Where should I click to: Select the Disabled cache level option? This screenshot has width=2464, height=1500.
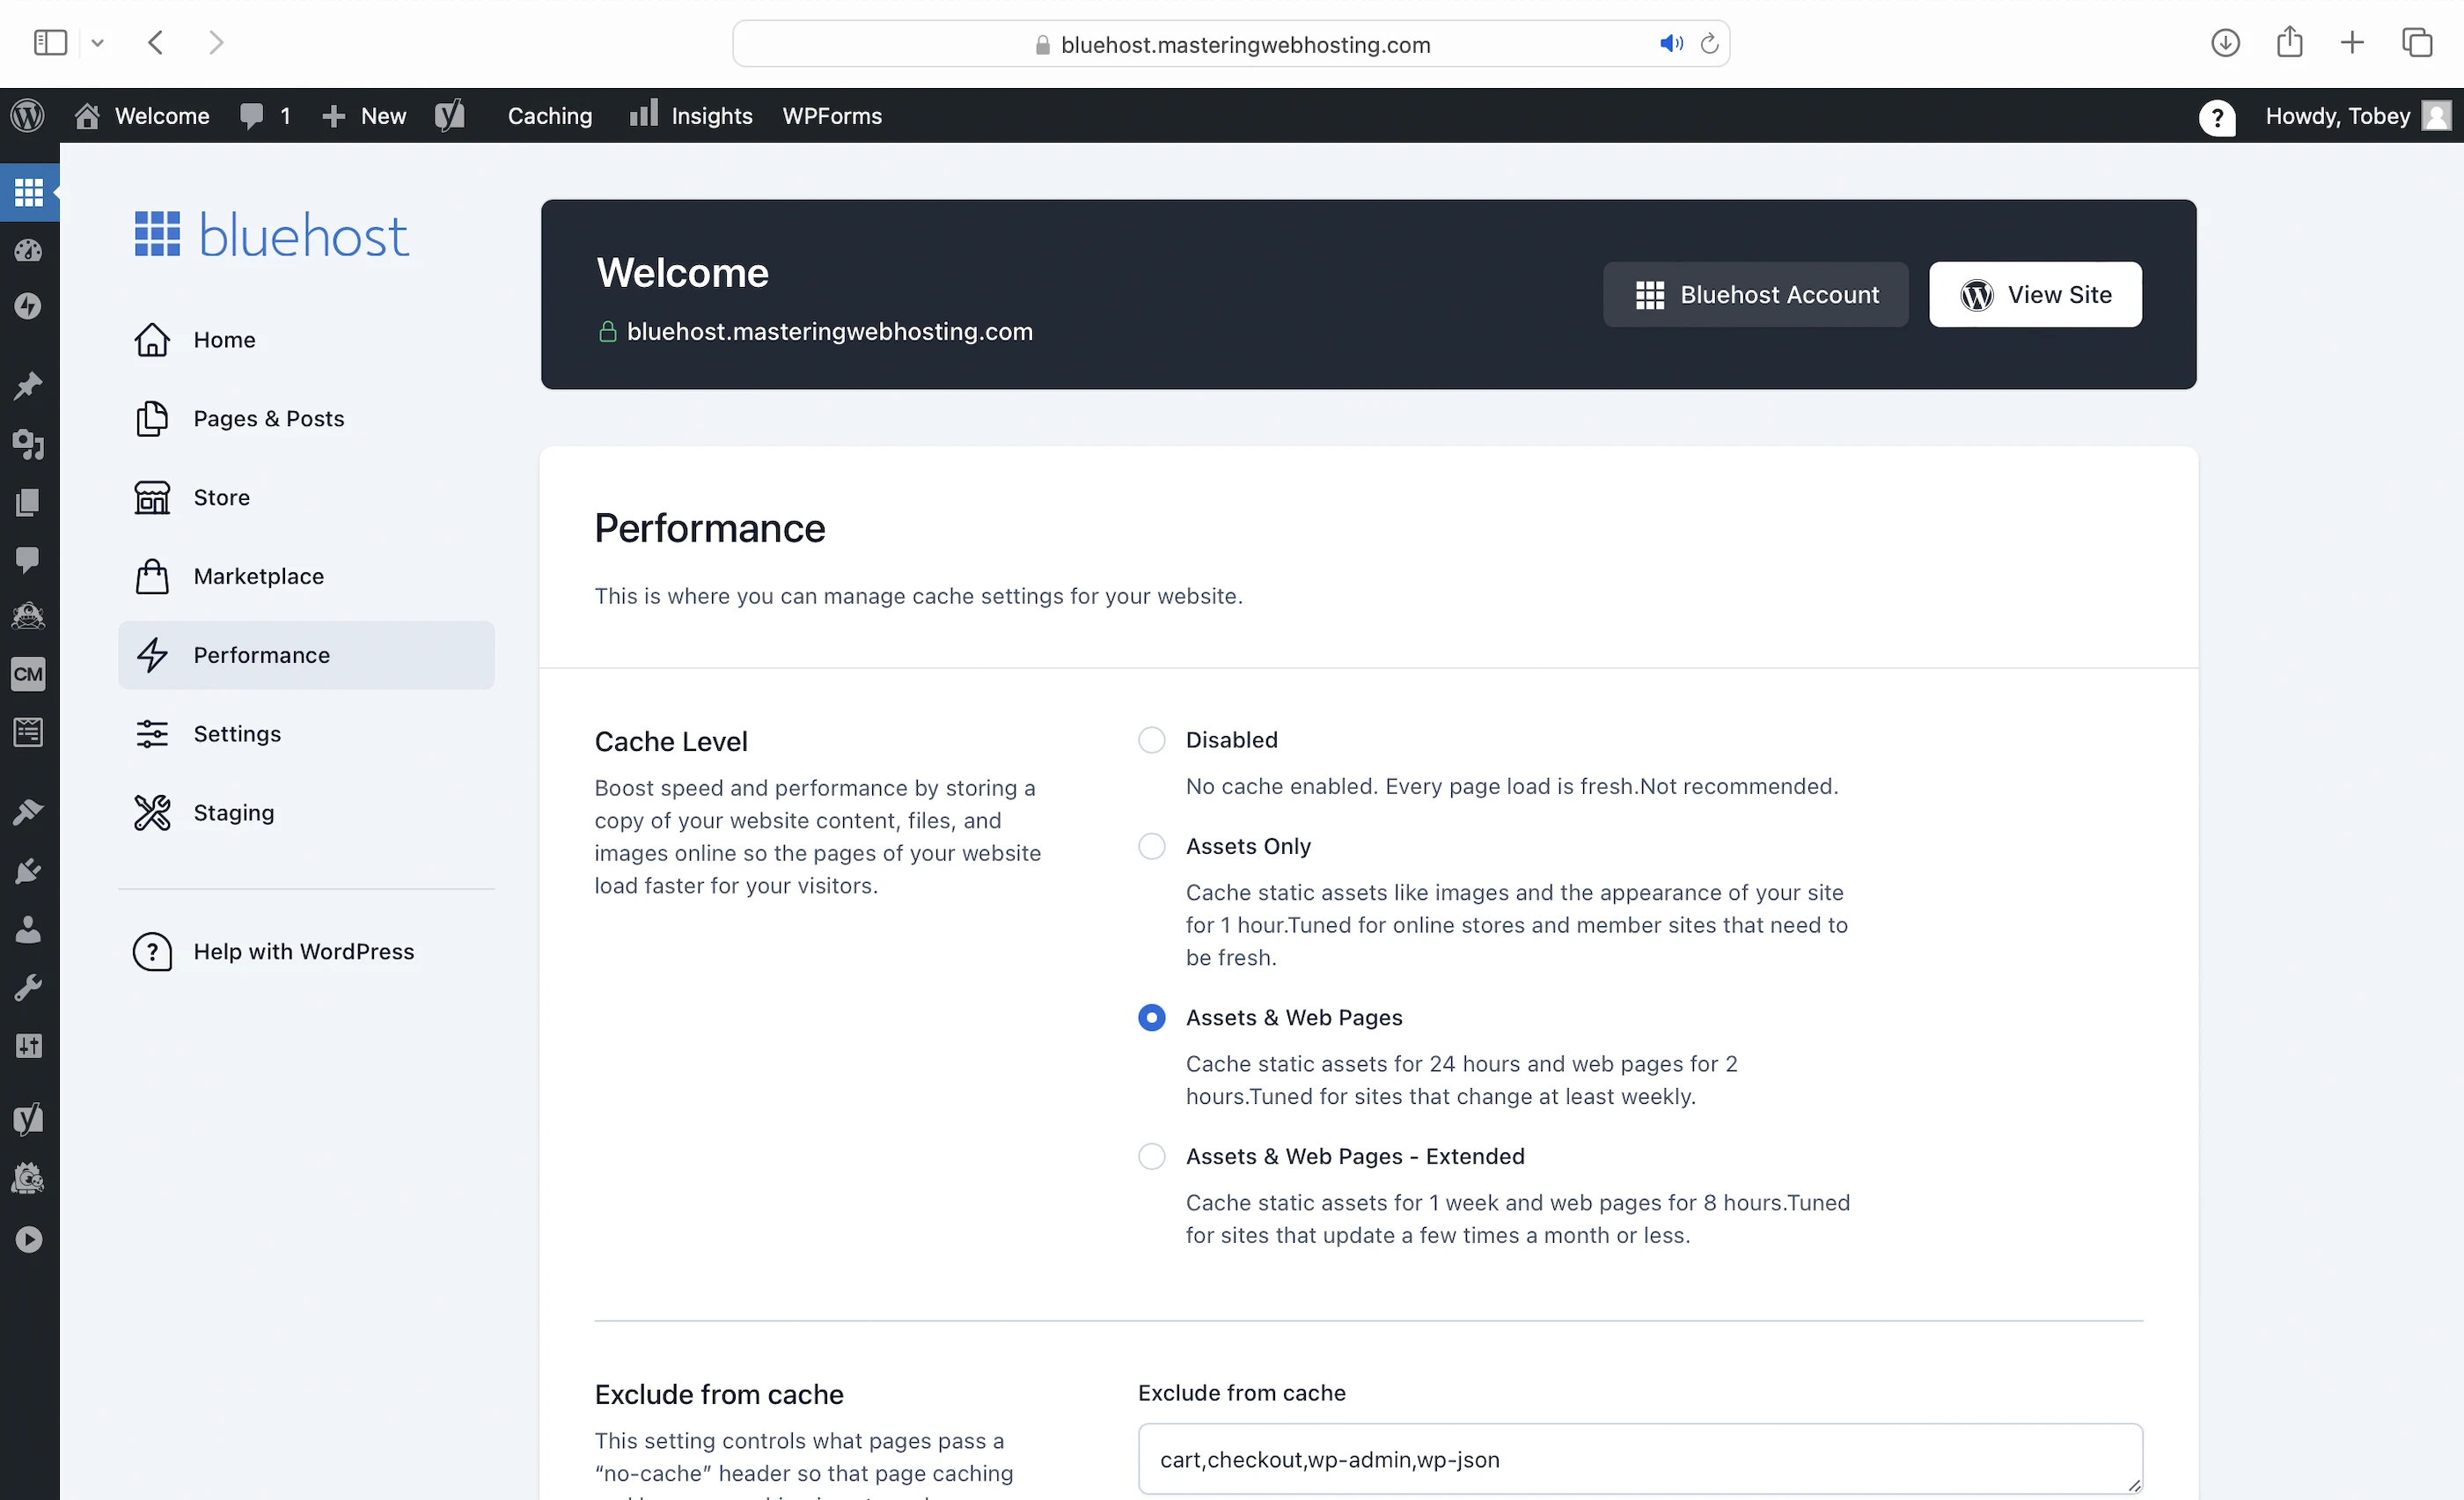point(1151,740)
